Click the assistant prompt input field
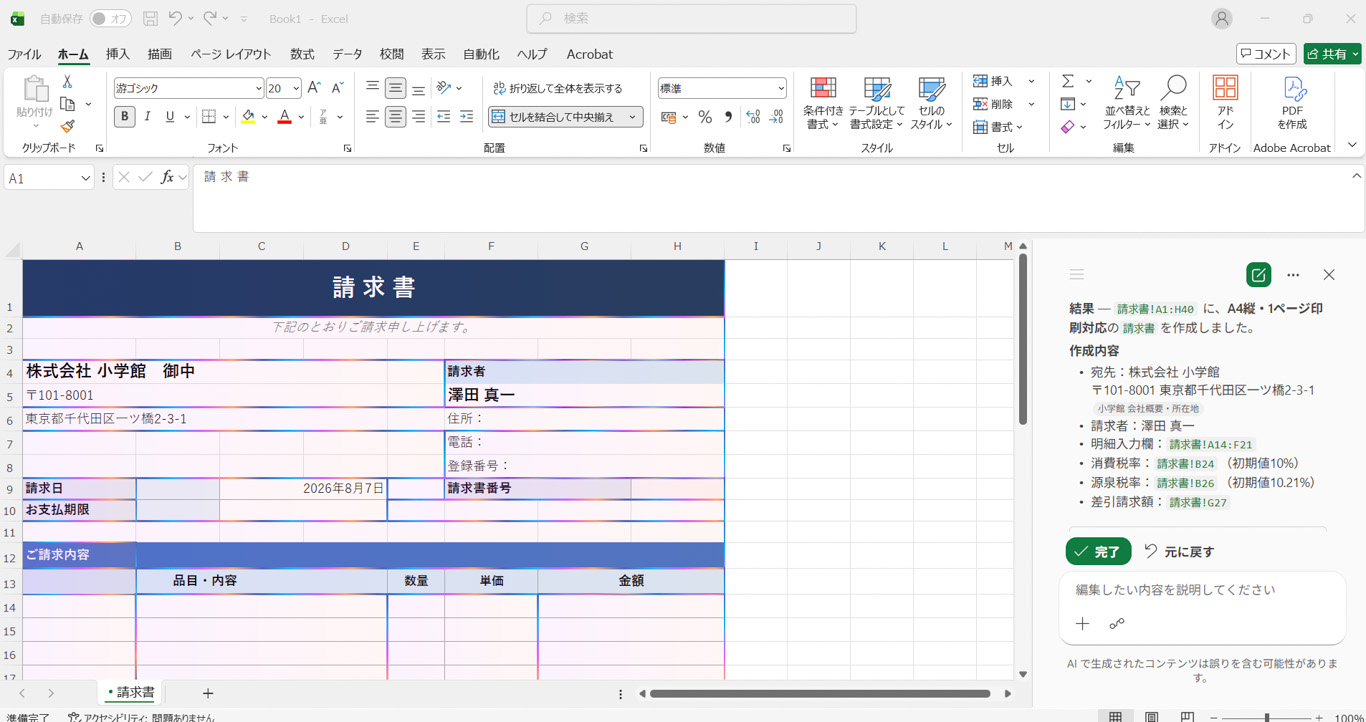Viewport: 1366px width, 722px height. (x=1202, y=590)
